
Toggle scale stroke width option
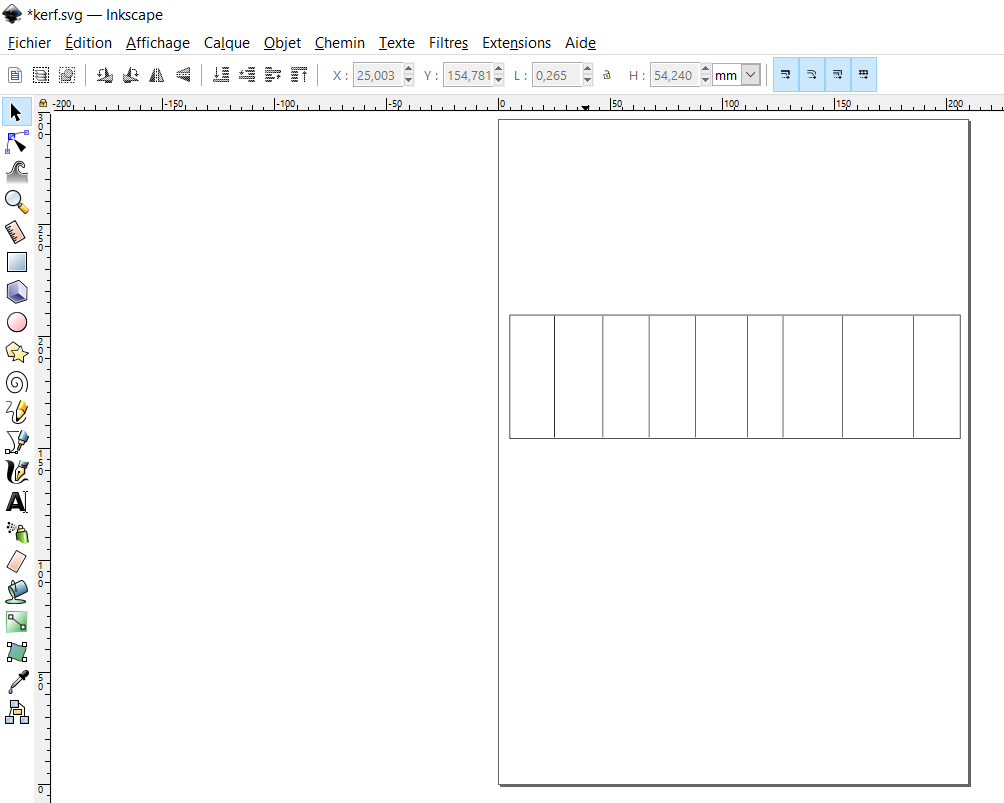pos(786,75)
